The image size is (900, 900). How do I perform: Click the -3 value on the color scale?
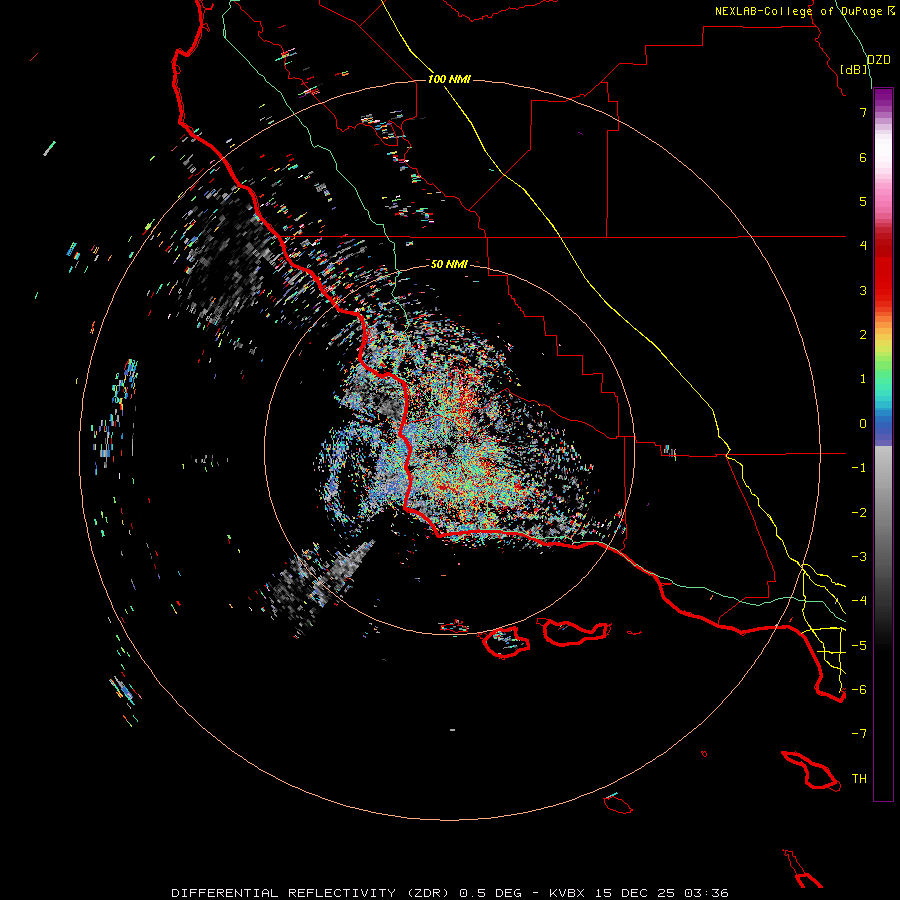pos(859,557)
